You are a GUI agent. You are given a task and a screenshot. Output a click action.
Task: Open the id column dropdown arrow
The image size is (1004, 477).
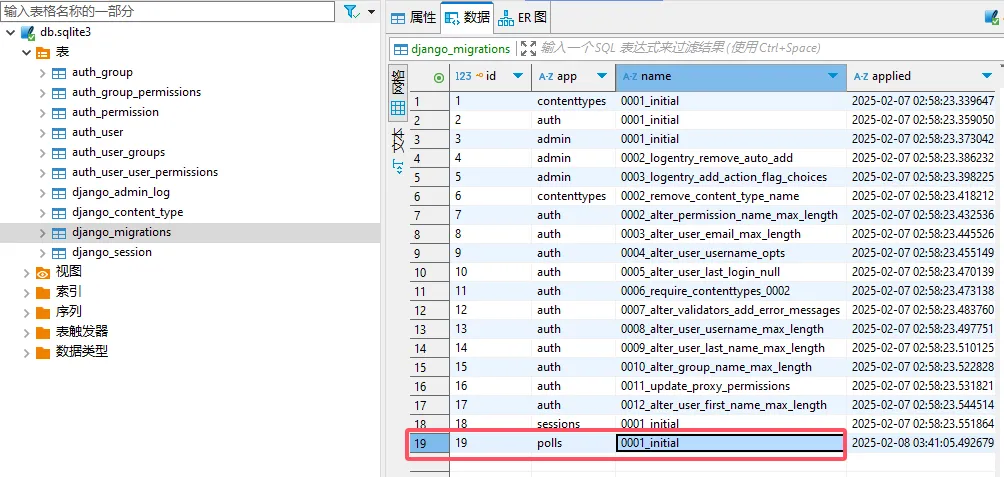pyautogui.click(x=519, y=76)
